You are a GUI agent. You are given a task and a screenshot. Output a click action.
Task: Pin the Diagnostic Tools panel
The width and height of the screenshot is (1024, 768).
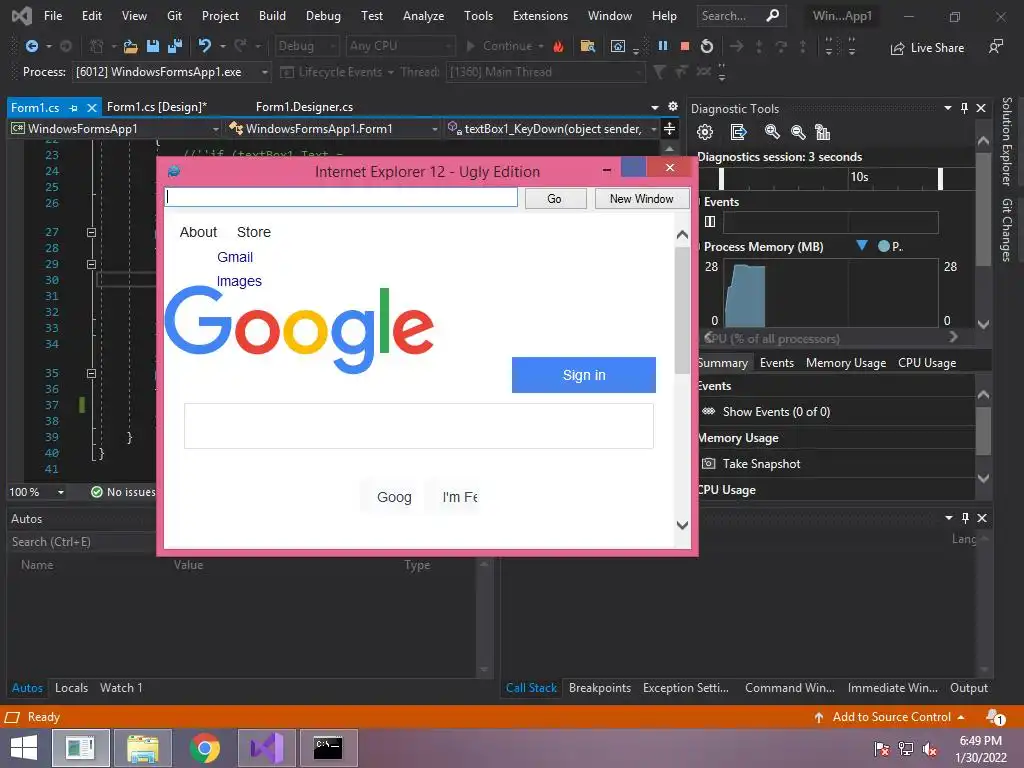pos(965,108)
